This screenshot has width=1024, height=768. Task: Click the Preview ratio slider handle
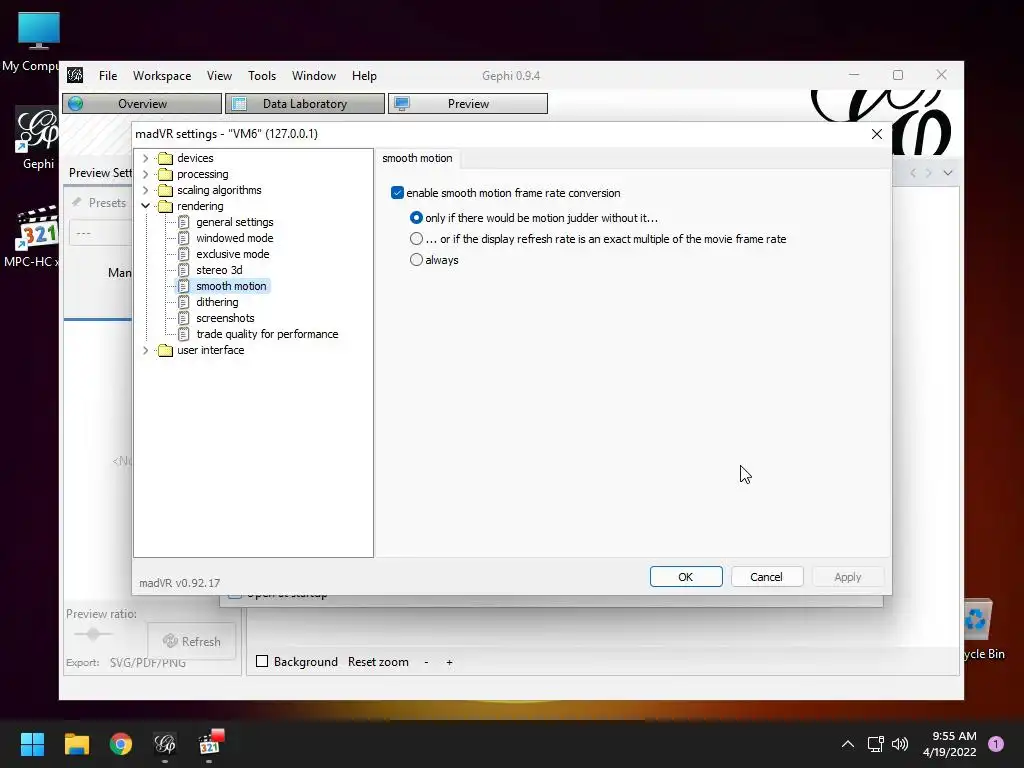[93, 634]
